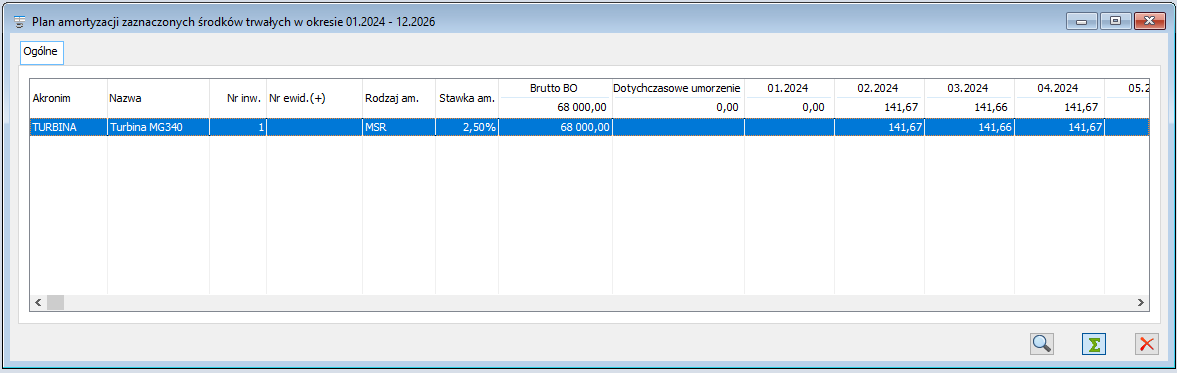Image resolution: width=1177 pixels, height=373 pixels.
Task: Click the 04.2024 column header
Action: (x=1059, y=89)
